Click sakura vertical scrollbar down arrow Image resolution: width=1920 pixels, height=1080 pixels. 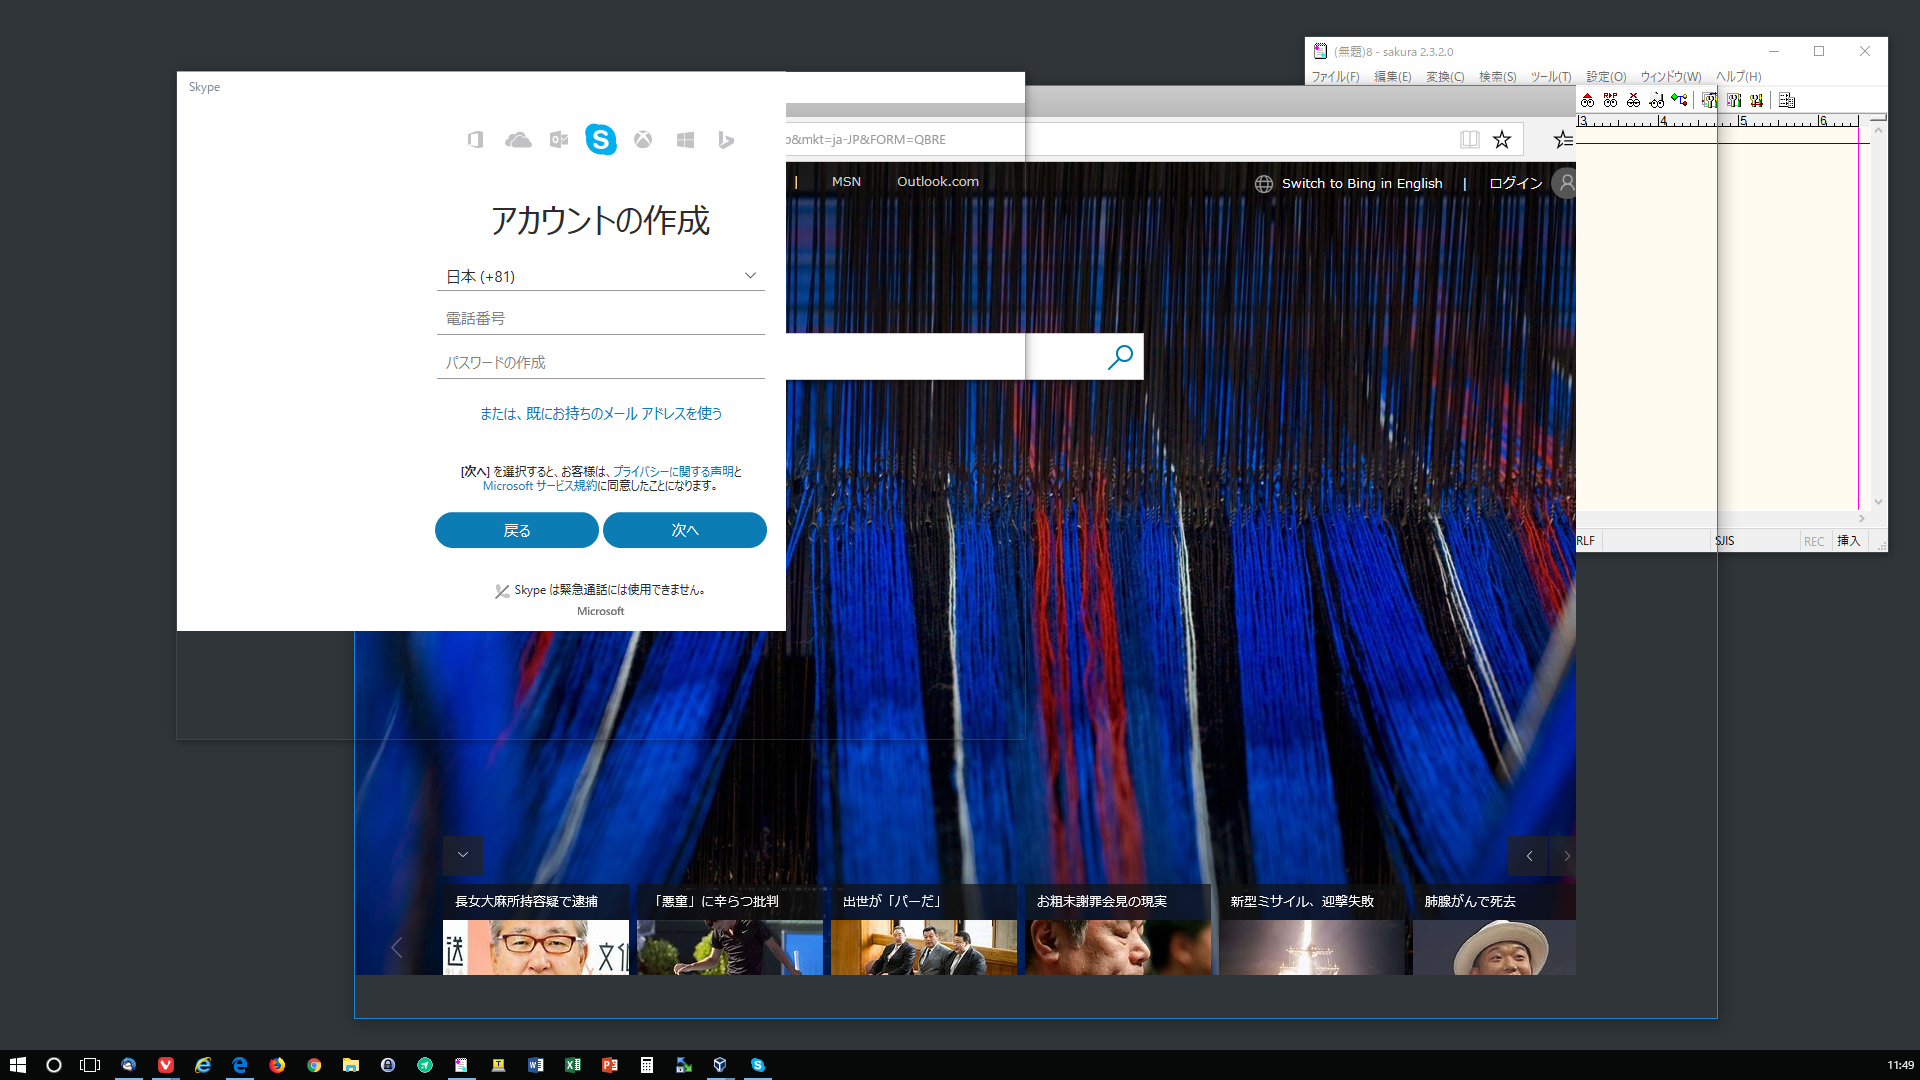pyautogui.click(x=1878, y=502)
